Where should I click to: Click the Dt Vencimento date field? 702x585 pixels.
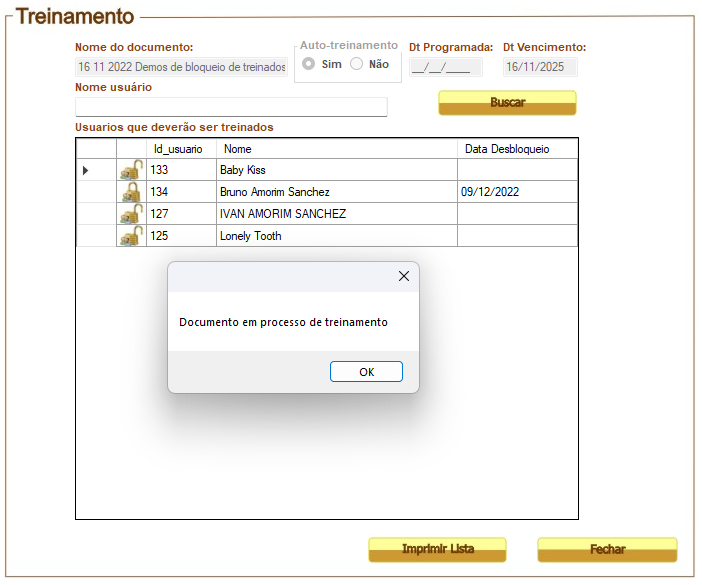540,67
